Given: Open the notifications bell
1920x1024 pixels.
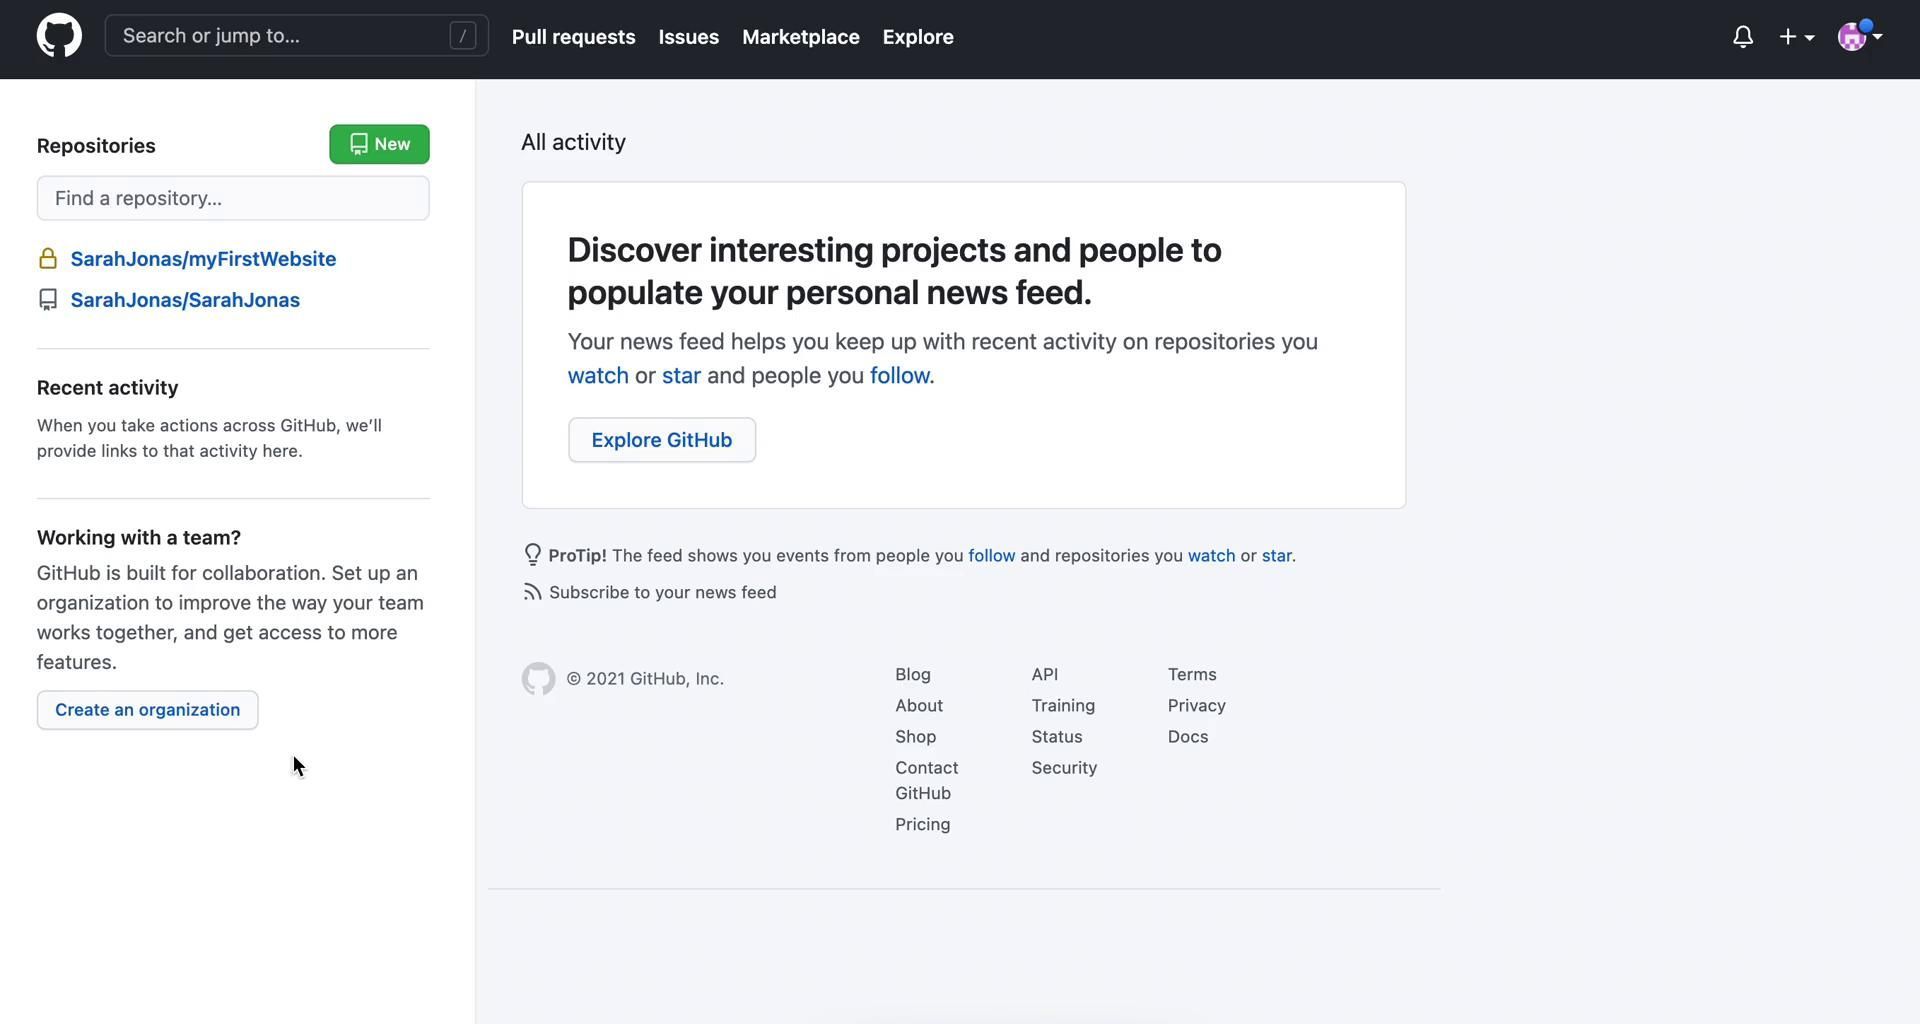Looking at the screenshot, I should (1742, 37).
